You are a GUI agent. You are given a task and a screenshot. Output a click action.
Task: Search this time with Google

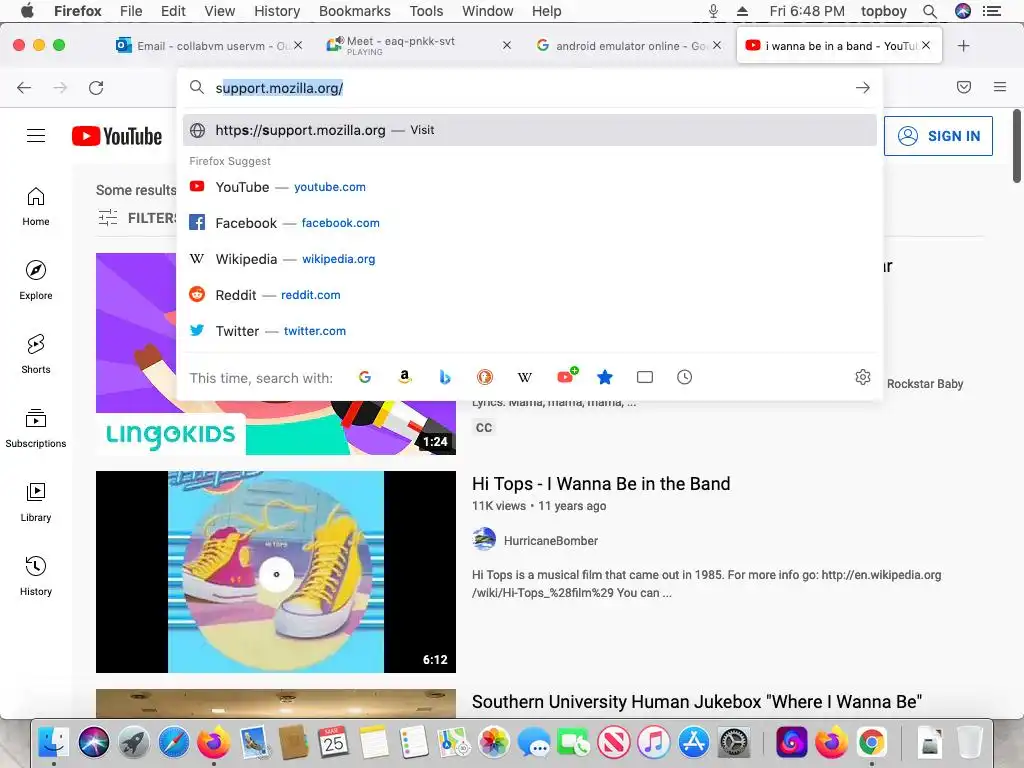click(x=364, y=377)
